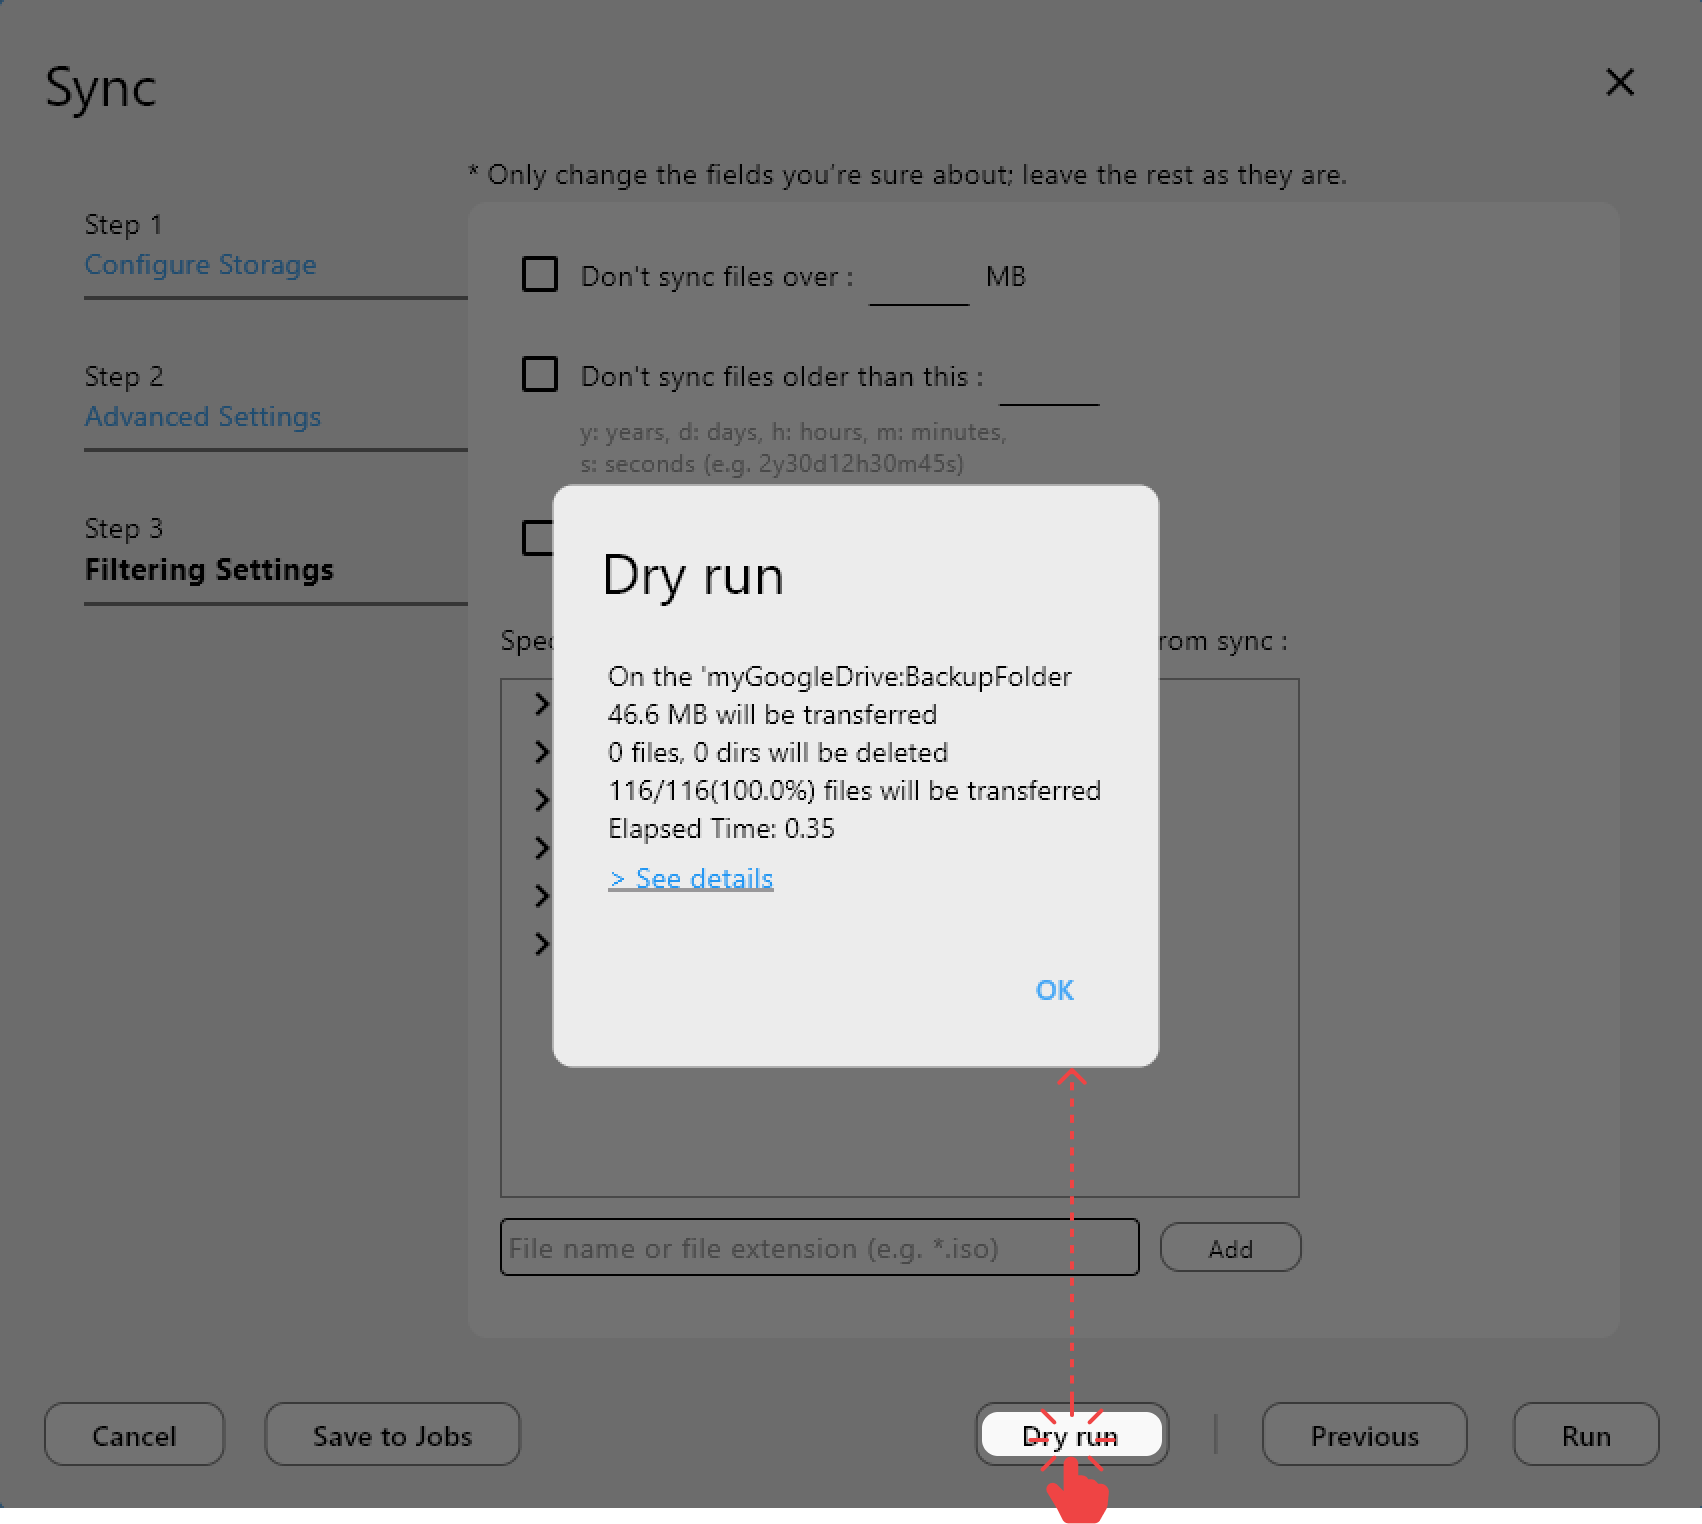Switch to Step 2 Advanced Settings
Screen dimensions: 1702x1524
pos(202,416)
